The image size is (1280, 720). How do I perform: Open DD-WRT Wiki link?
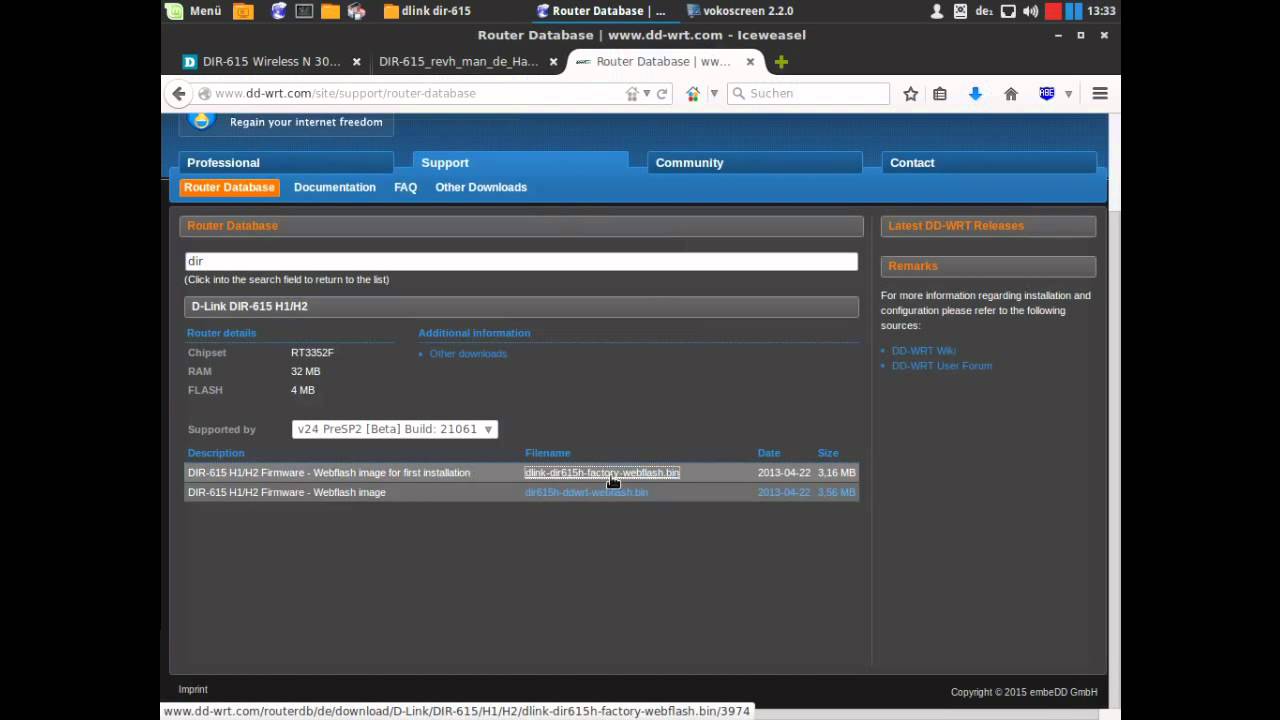click(x=923, y=351)
